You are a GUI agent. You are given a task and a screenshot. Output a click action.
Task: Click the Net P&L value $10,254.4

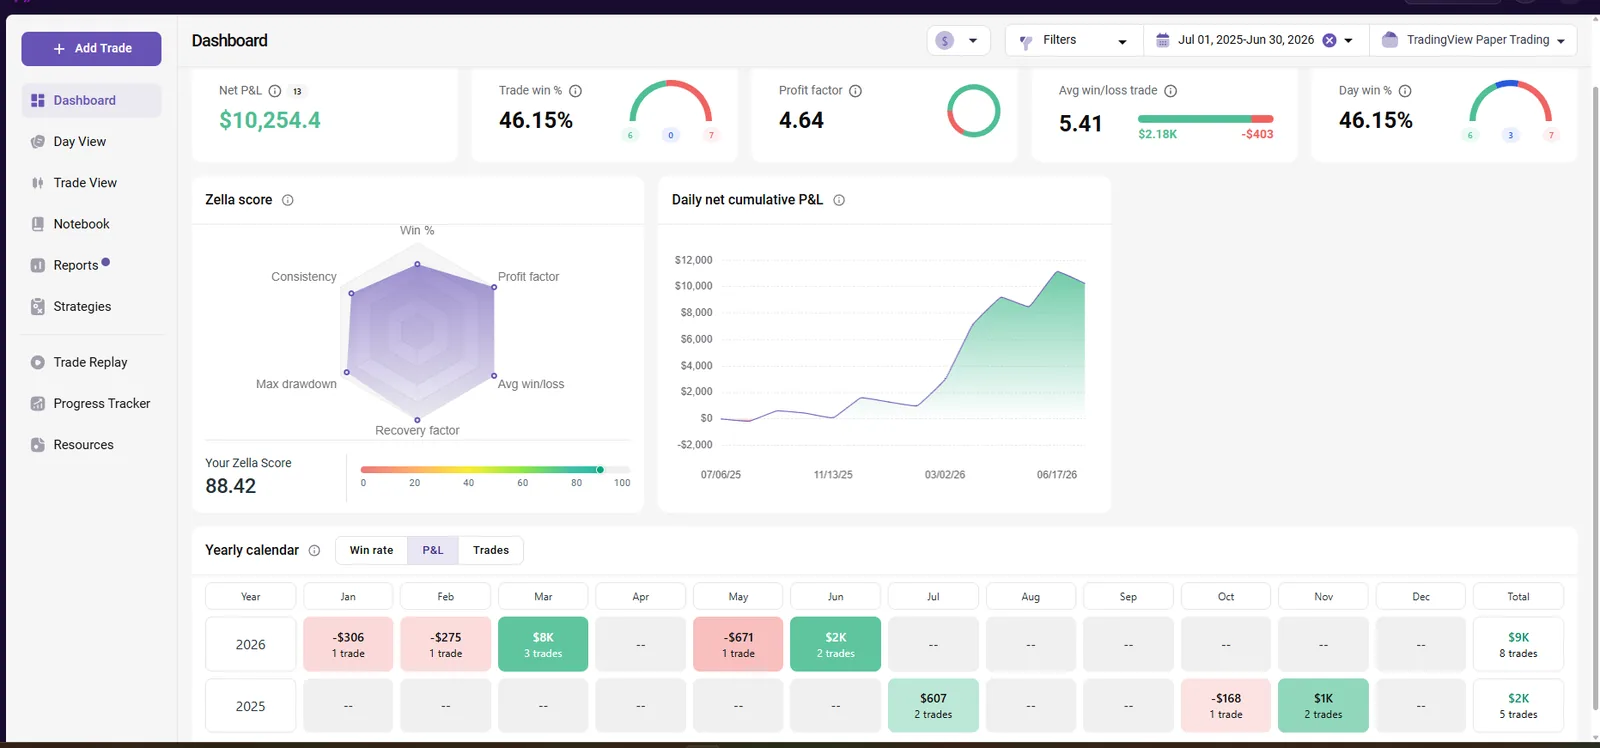(270, 120)
